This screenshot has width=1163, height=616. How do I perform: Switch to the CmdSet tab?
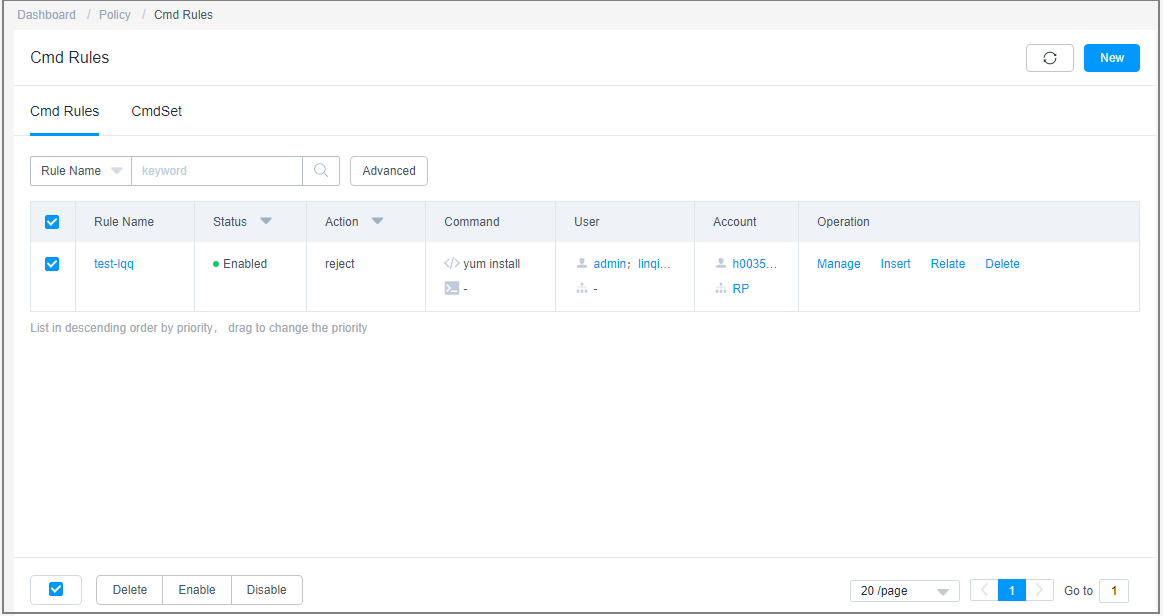157,111
